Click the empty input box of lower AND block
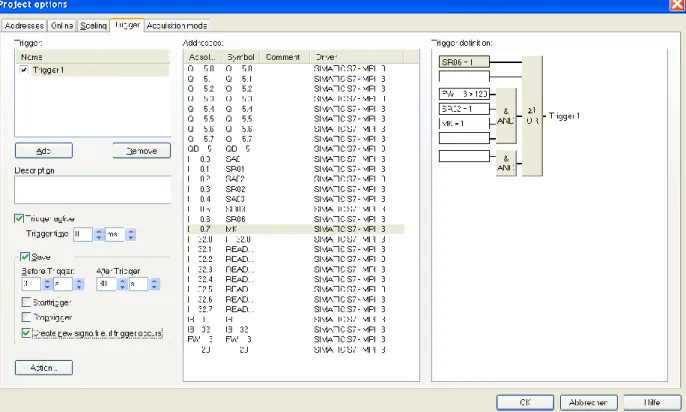 tap(464, 157)
